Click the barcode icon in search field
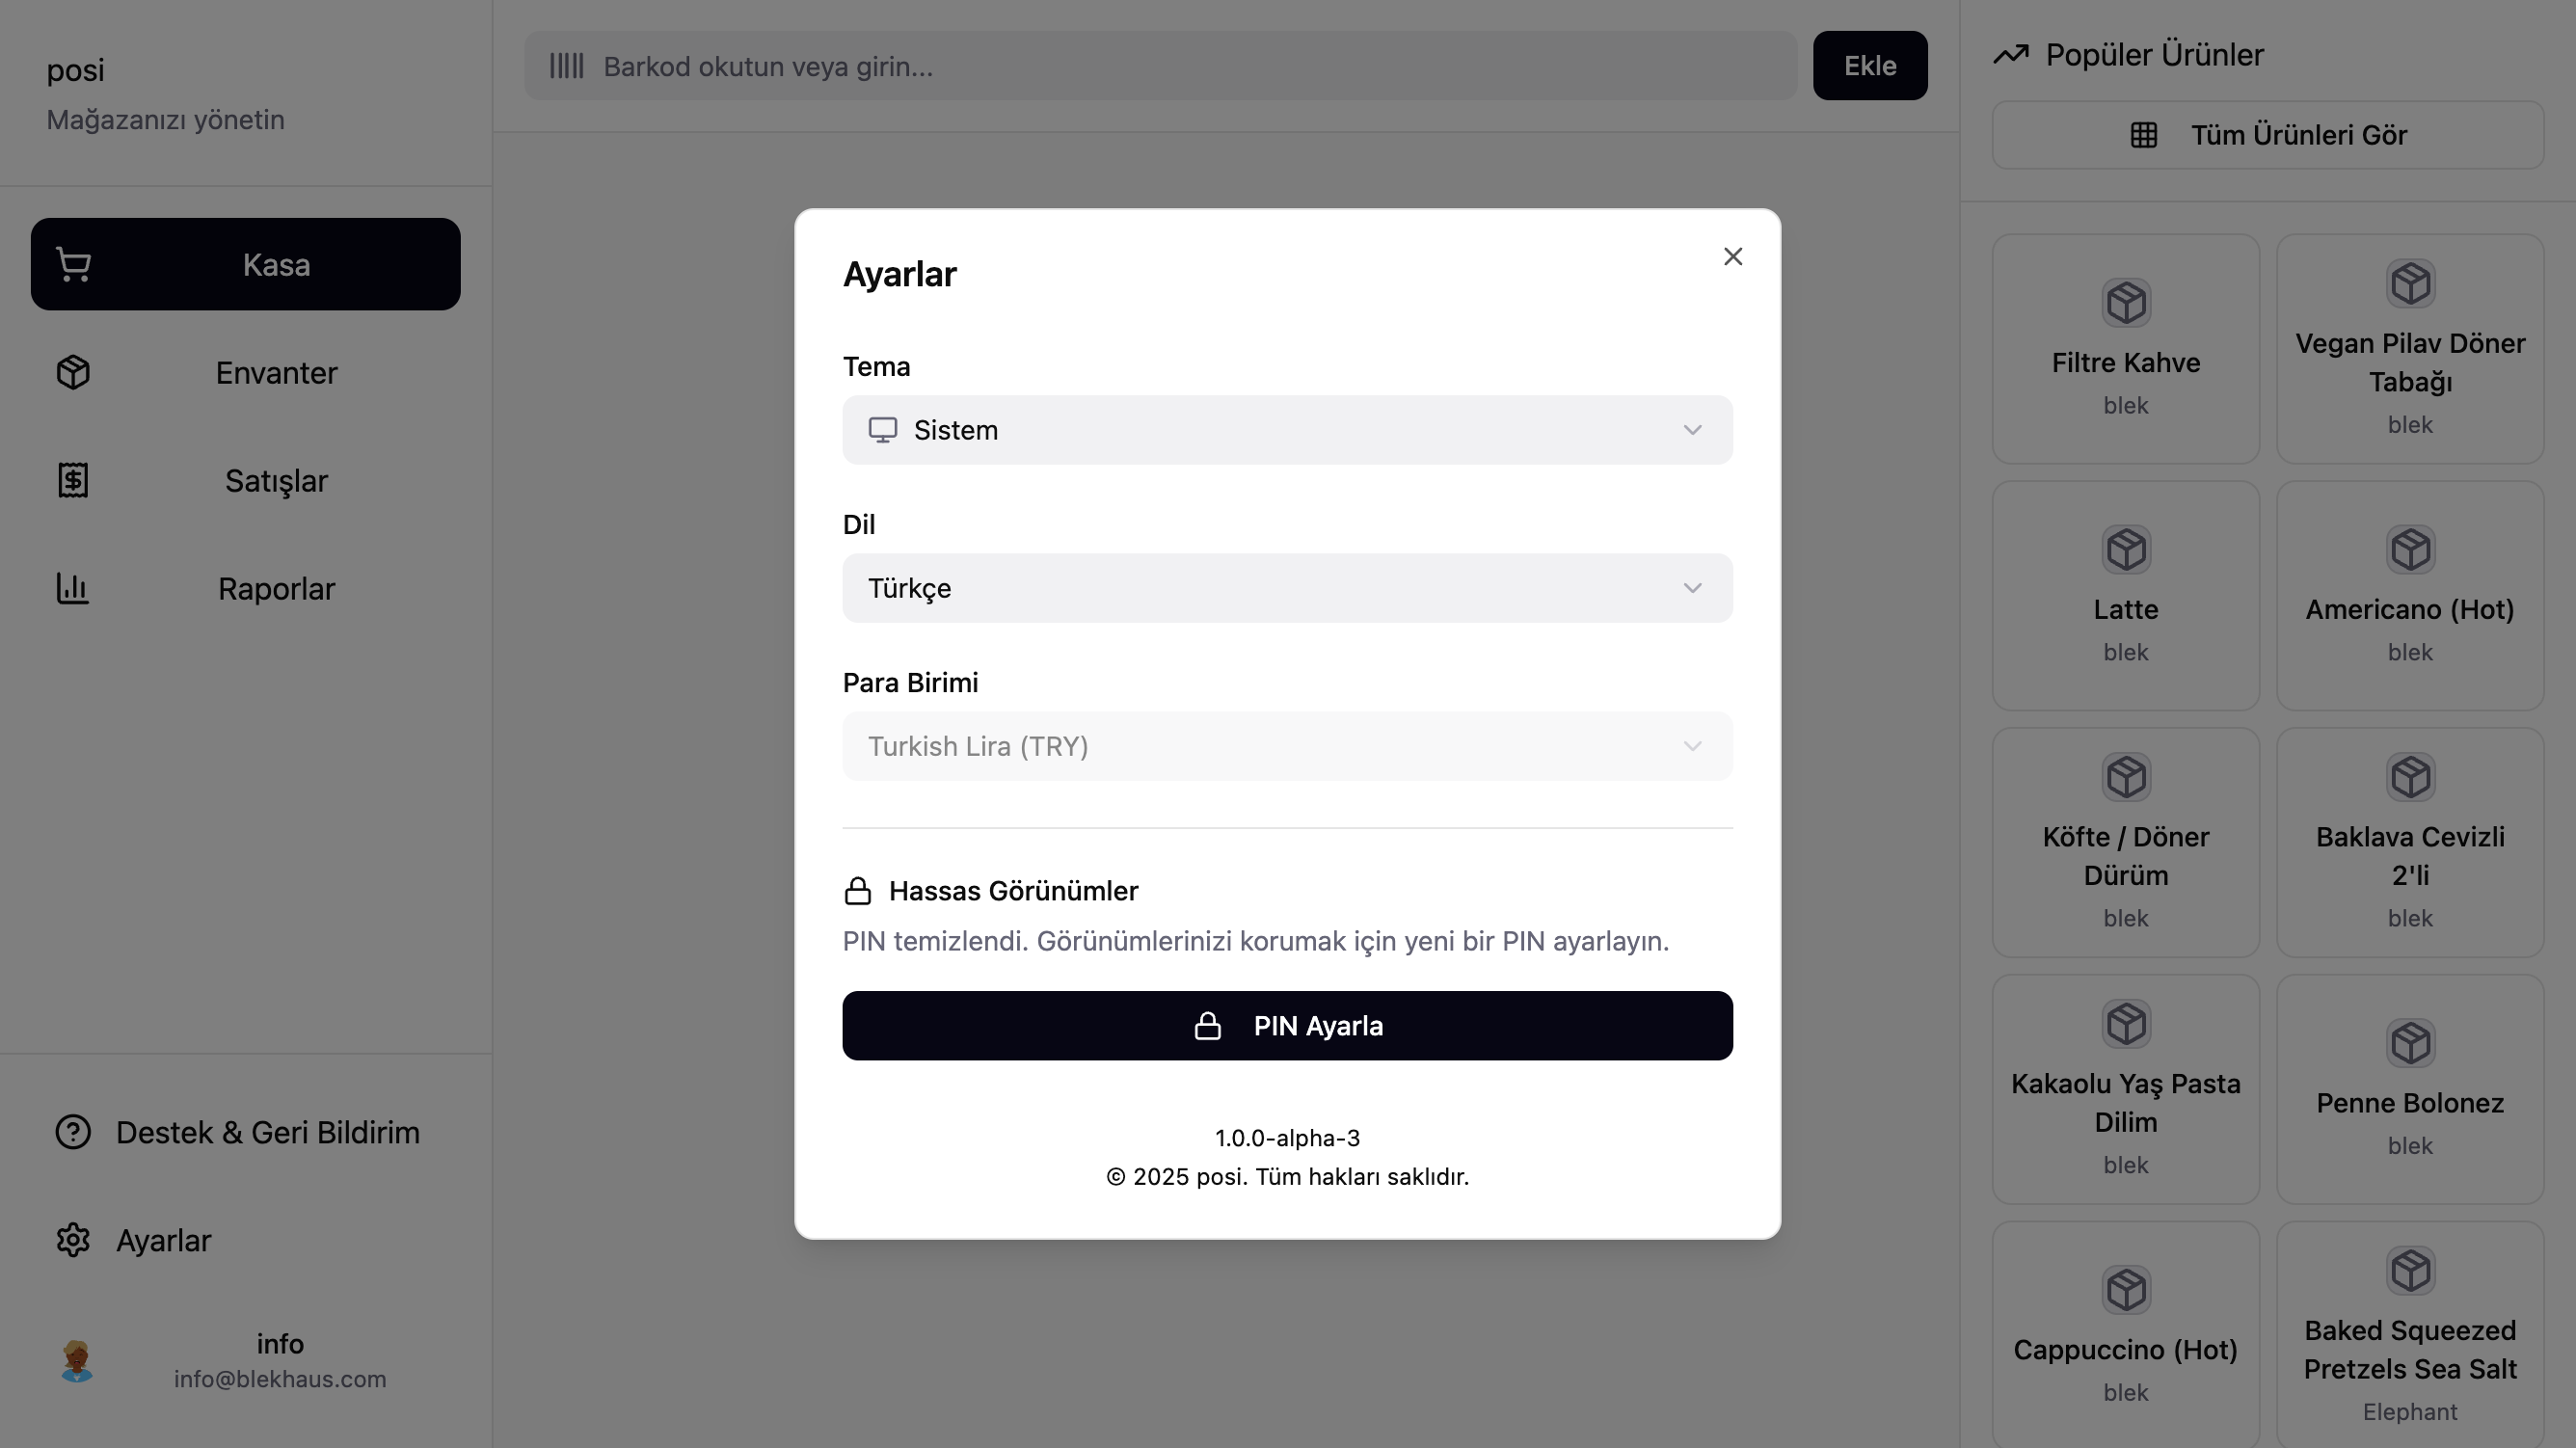The image size is (2576, 1448). 566,66
